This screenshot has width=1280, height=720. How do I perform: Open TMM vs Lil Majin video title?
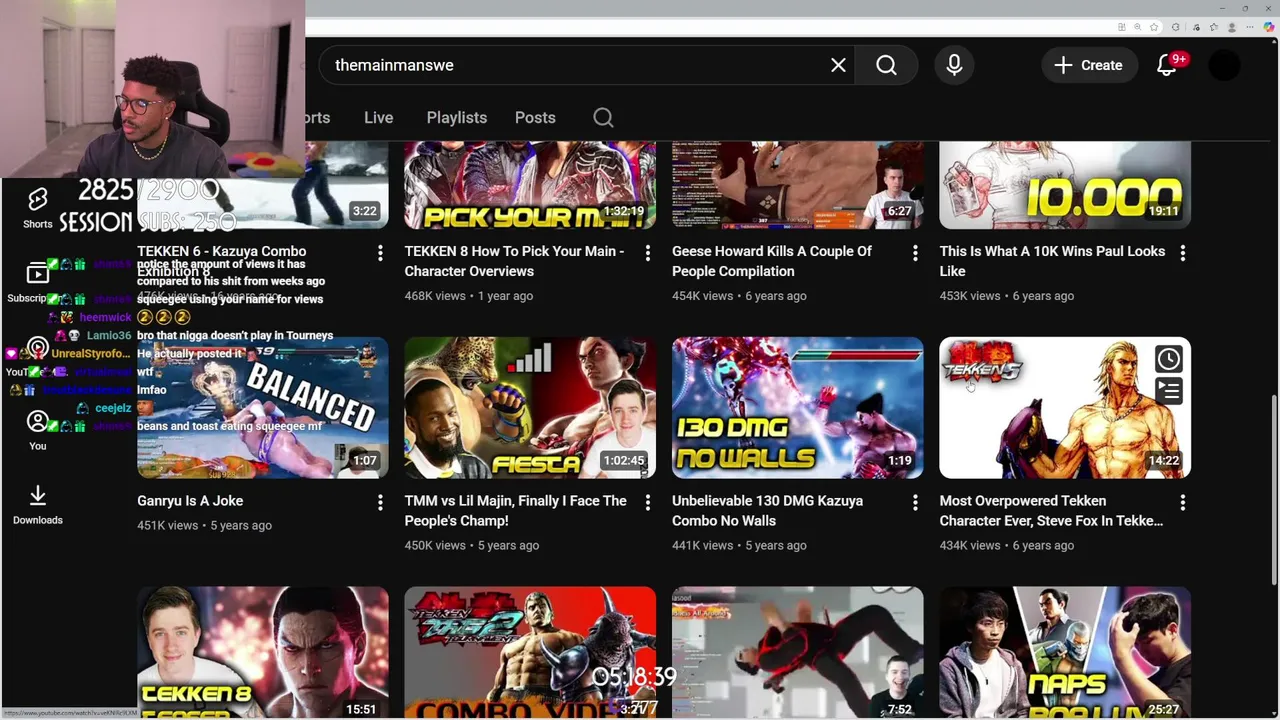tap(515, 510)
